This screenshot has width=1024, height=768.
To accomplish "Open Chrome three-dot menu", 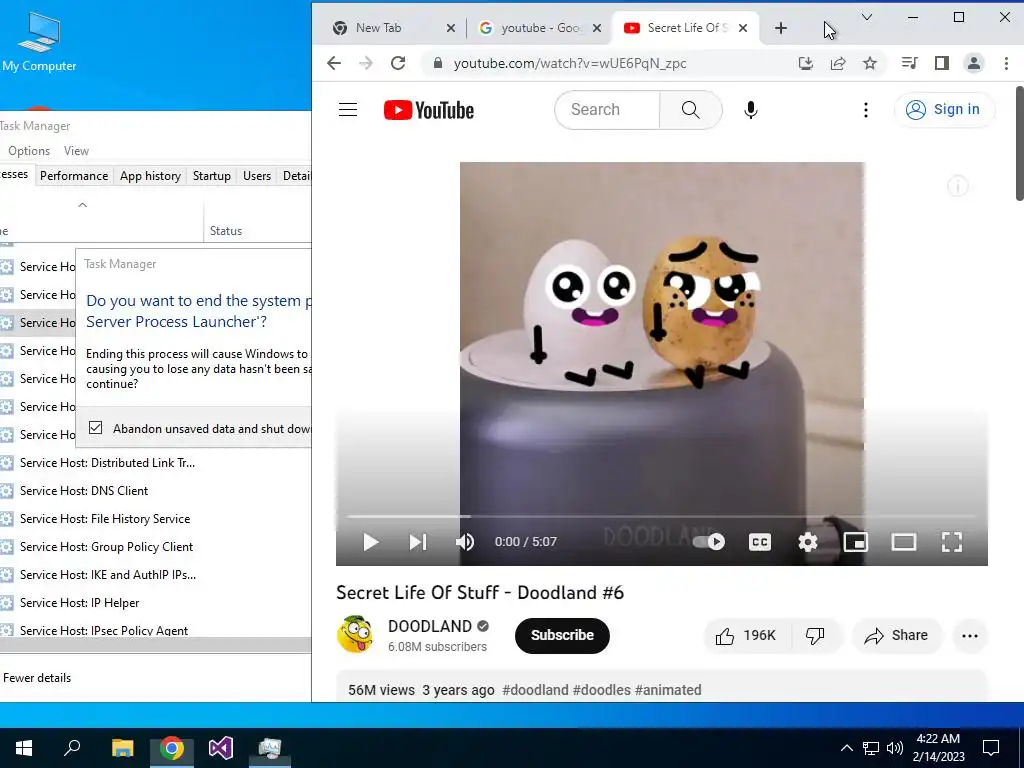I will 1006,63.
